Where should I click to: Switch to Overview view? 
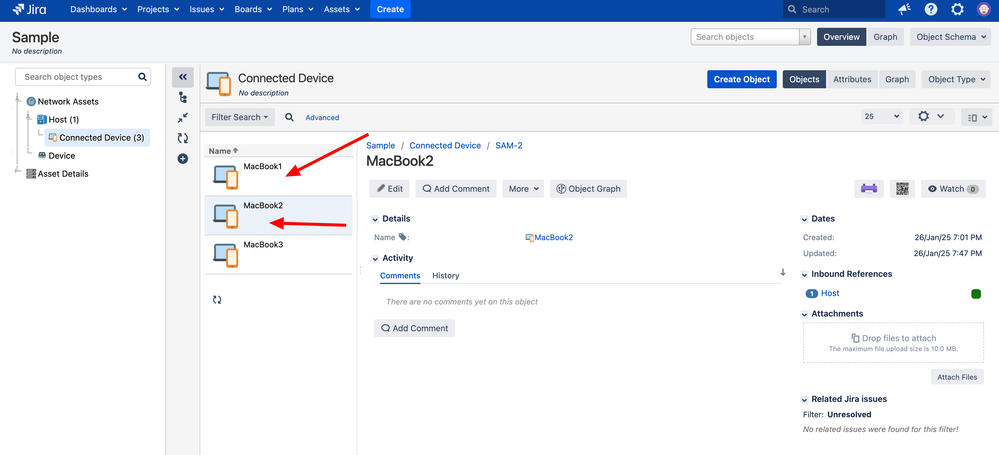click(842, 37)
